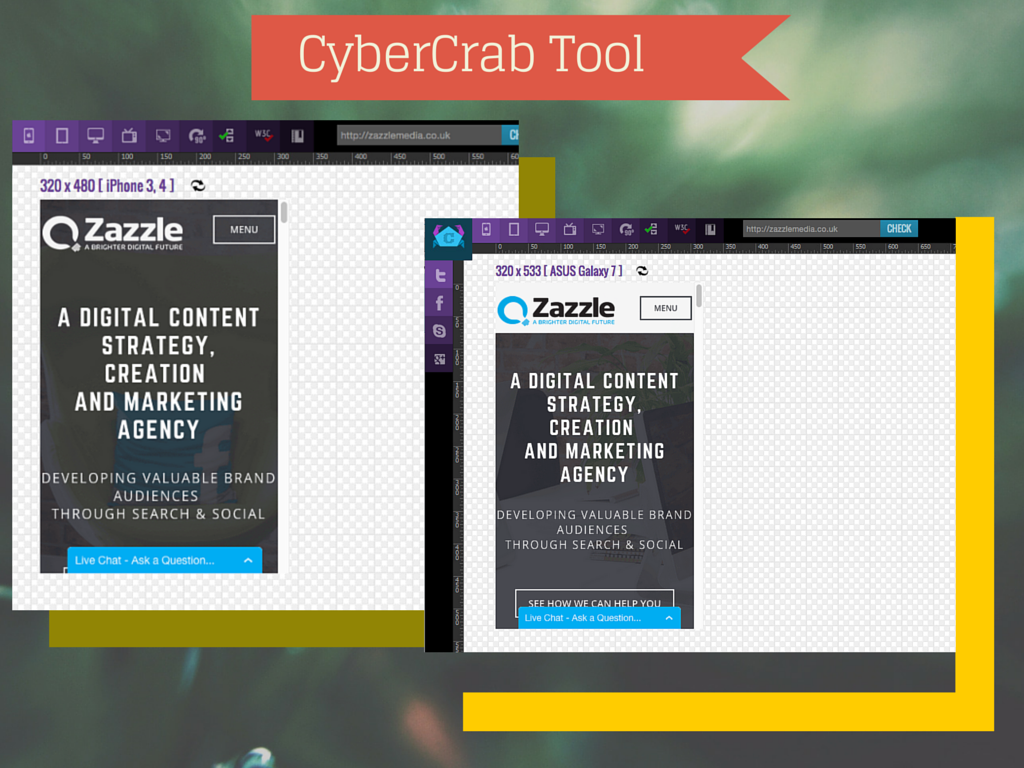Open the MENU button in the ASUS preview
The height and width of the screenshot is (768, 1024).
(665, 308)
